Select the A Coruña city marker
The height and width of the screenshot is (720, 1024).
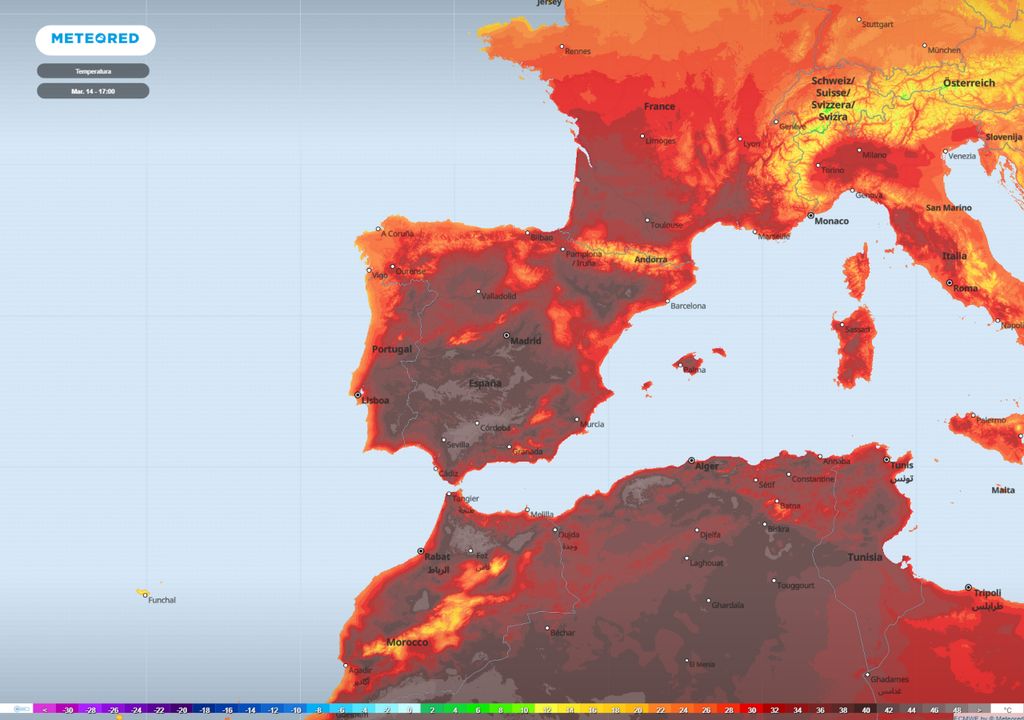(x=378, y=229)
